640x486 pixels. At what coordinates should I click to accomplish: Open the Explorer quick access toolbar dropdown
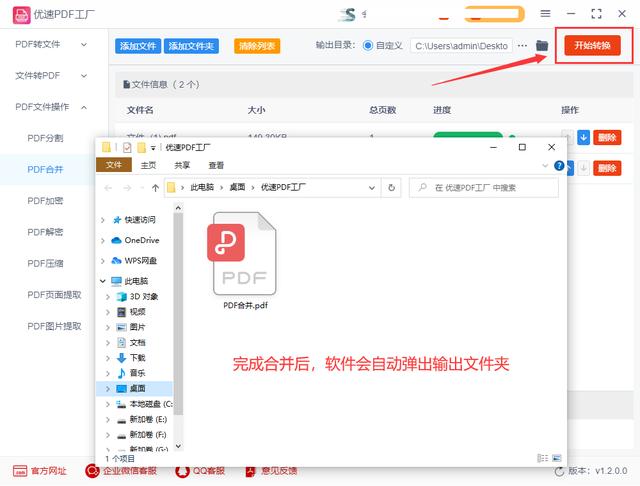[153, 148]
